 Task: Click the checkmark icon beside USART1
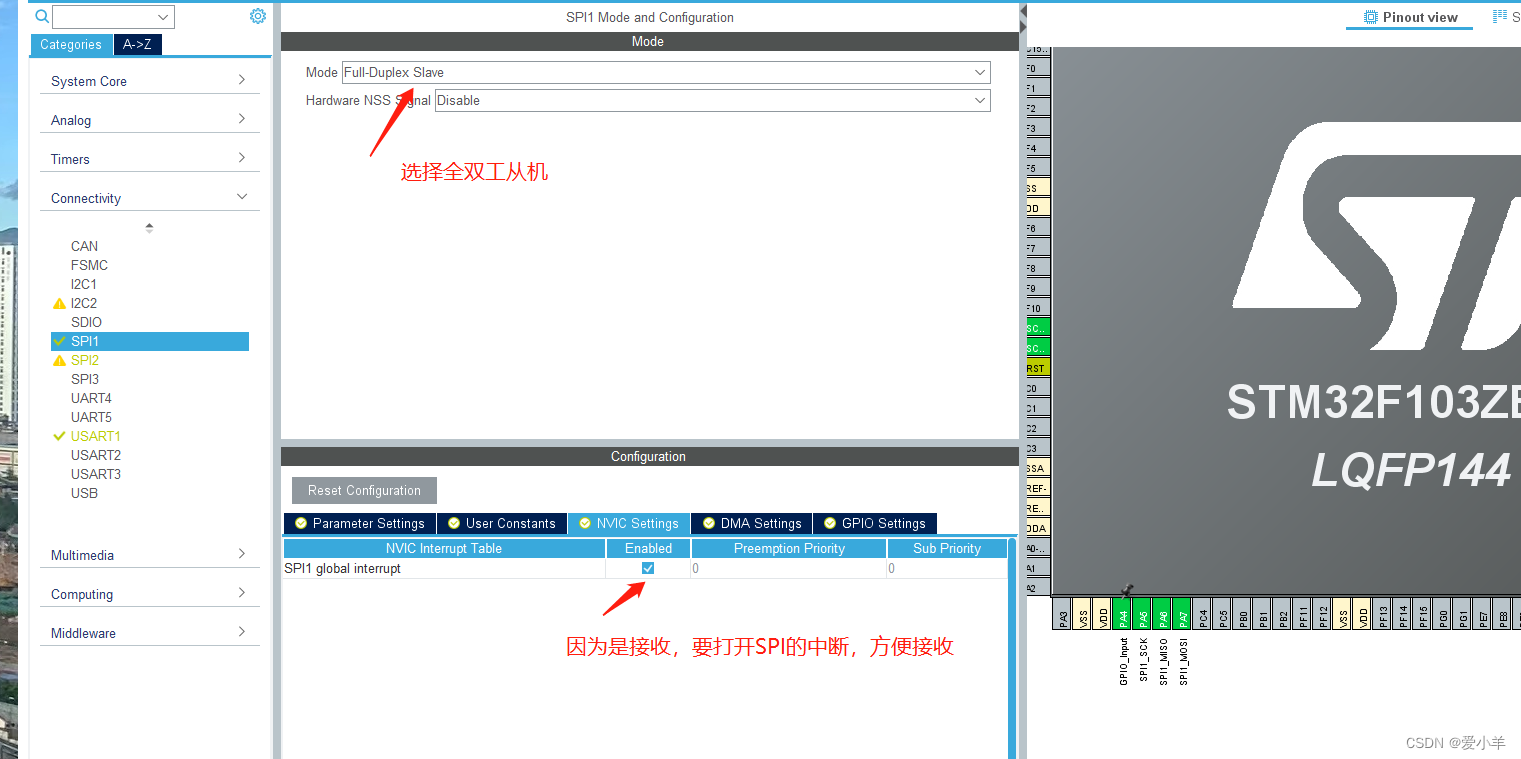click(59, 436)
